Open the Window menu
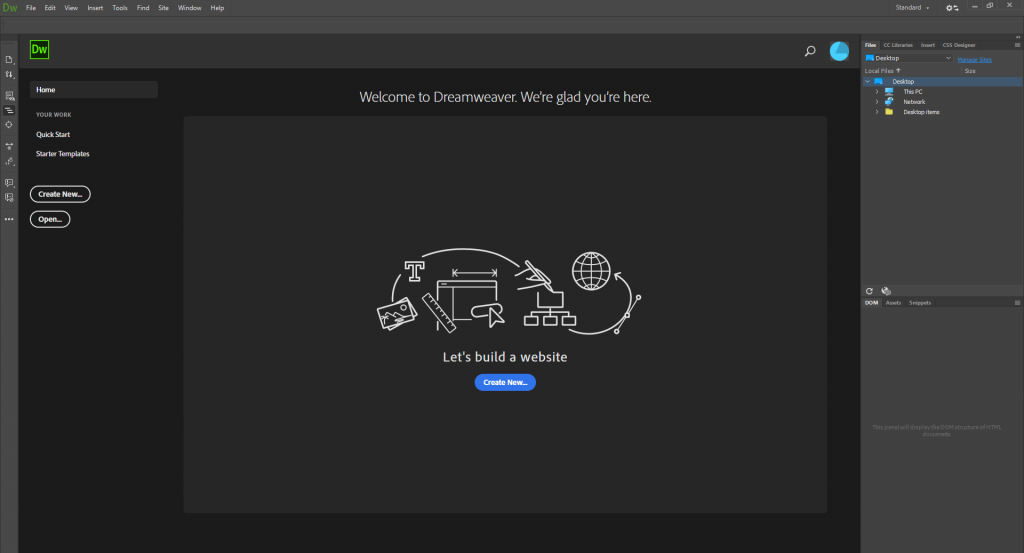The image size is (1024, 553). [x=189, y=8]
